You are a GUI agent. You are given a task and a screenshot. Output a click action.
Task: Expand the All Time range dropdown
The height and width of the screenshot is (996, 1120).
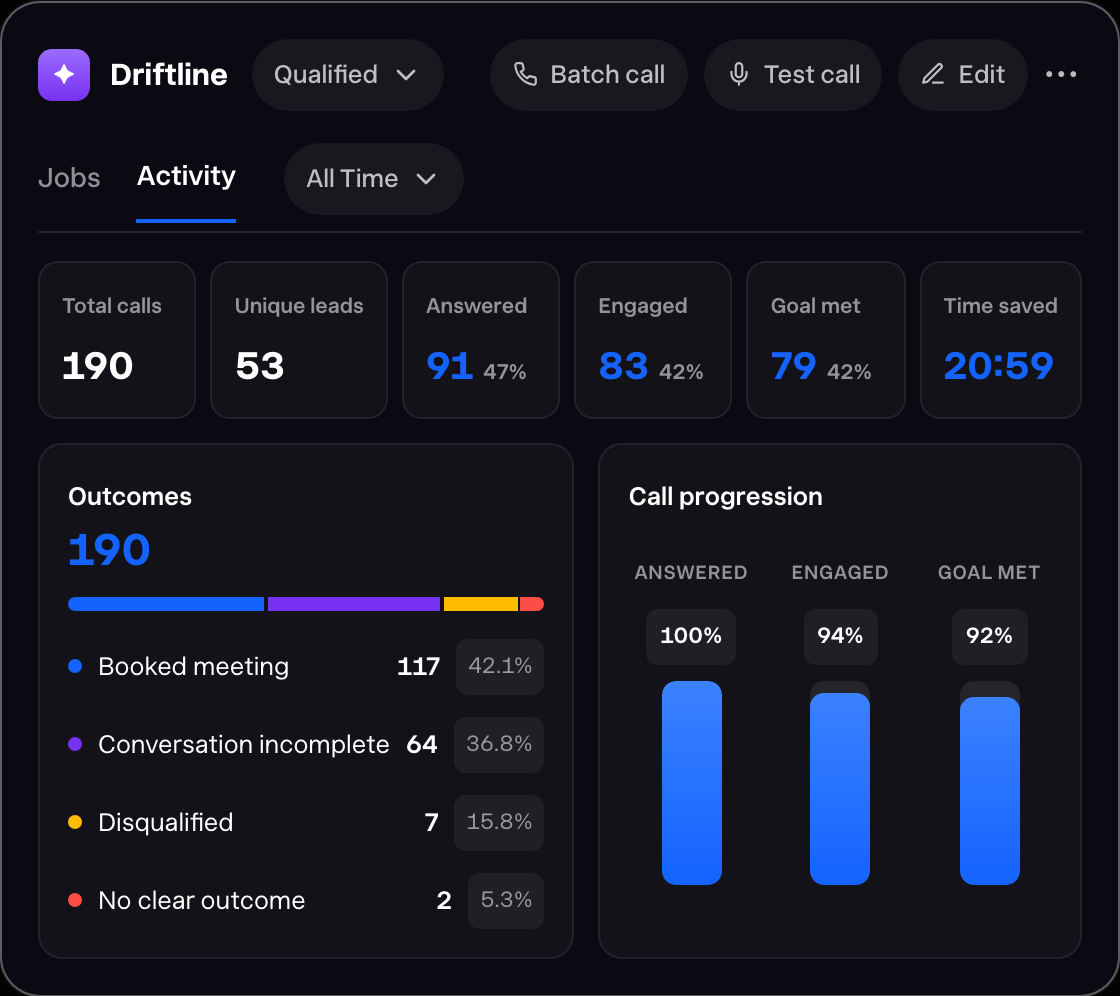click(374, 179)
